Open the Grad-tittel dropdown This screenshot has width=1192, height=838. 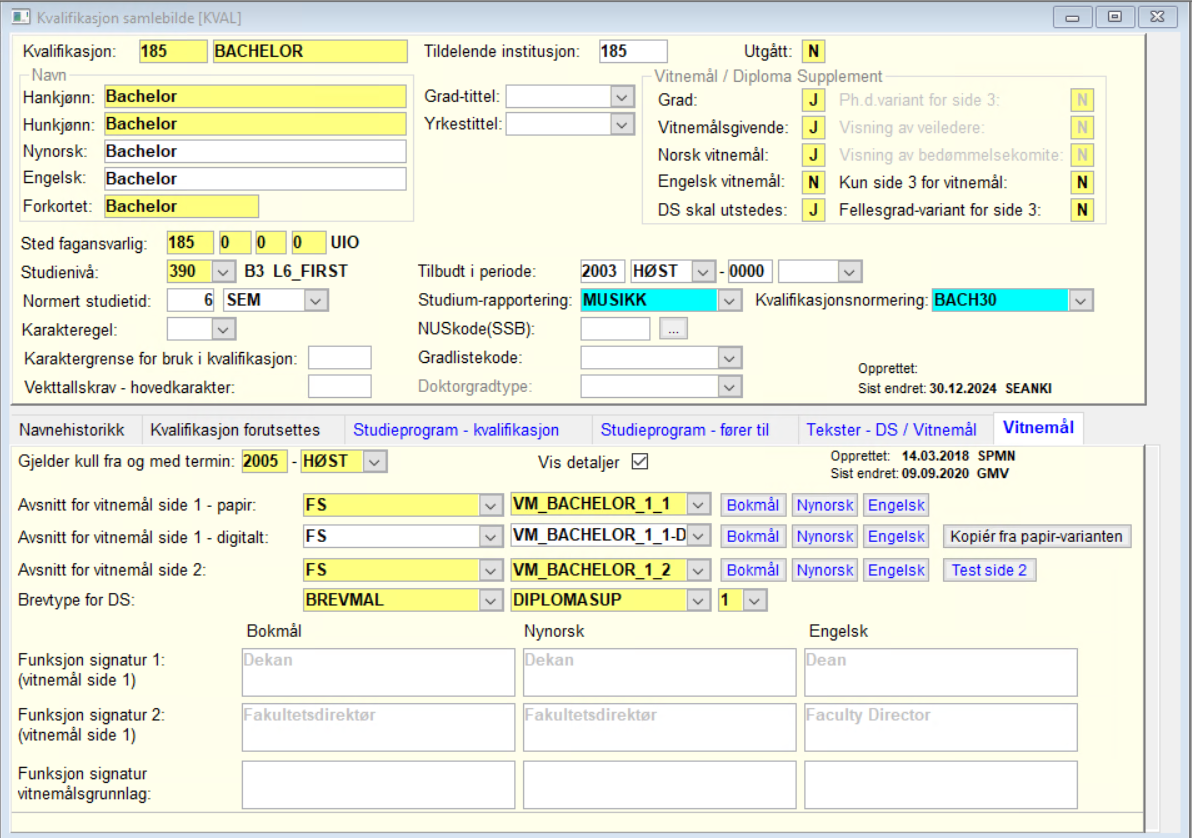[622, 97]
